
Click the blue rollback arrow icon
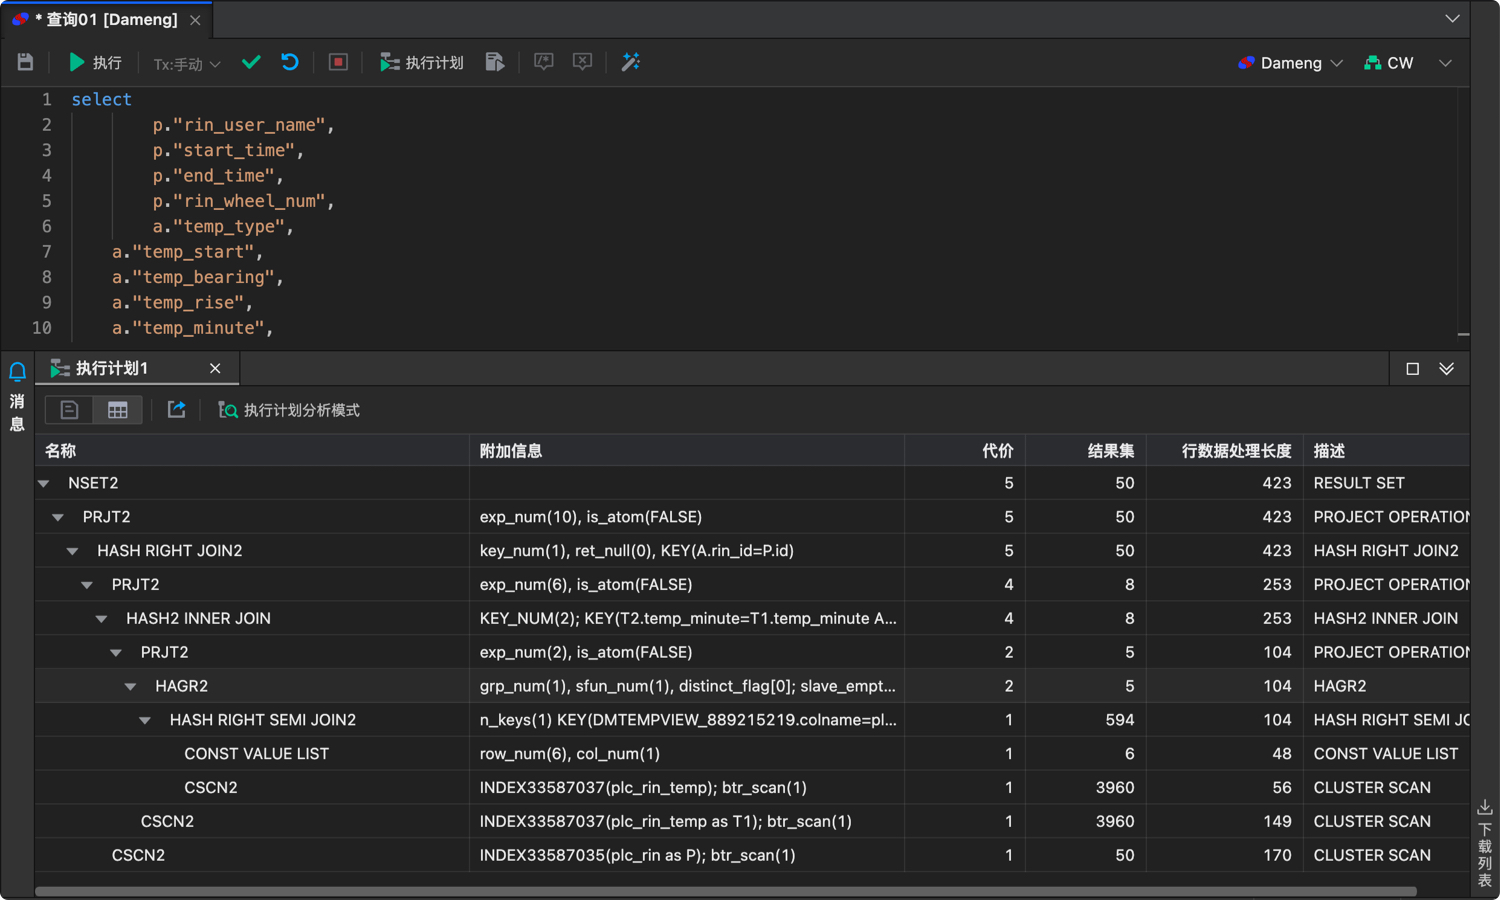[x=290, y=62]
